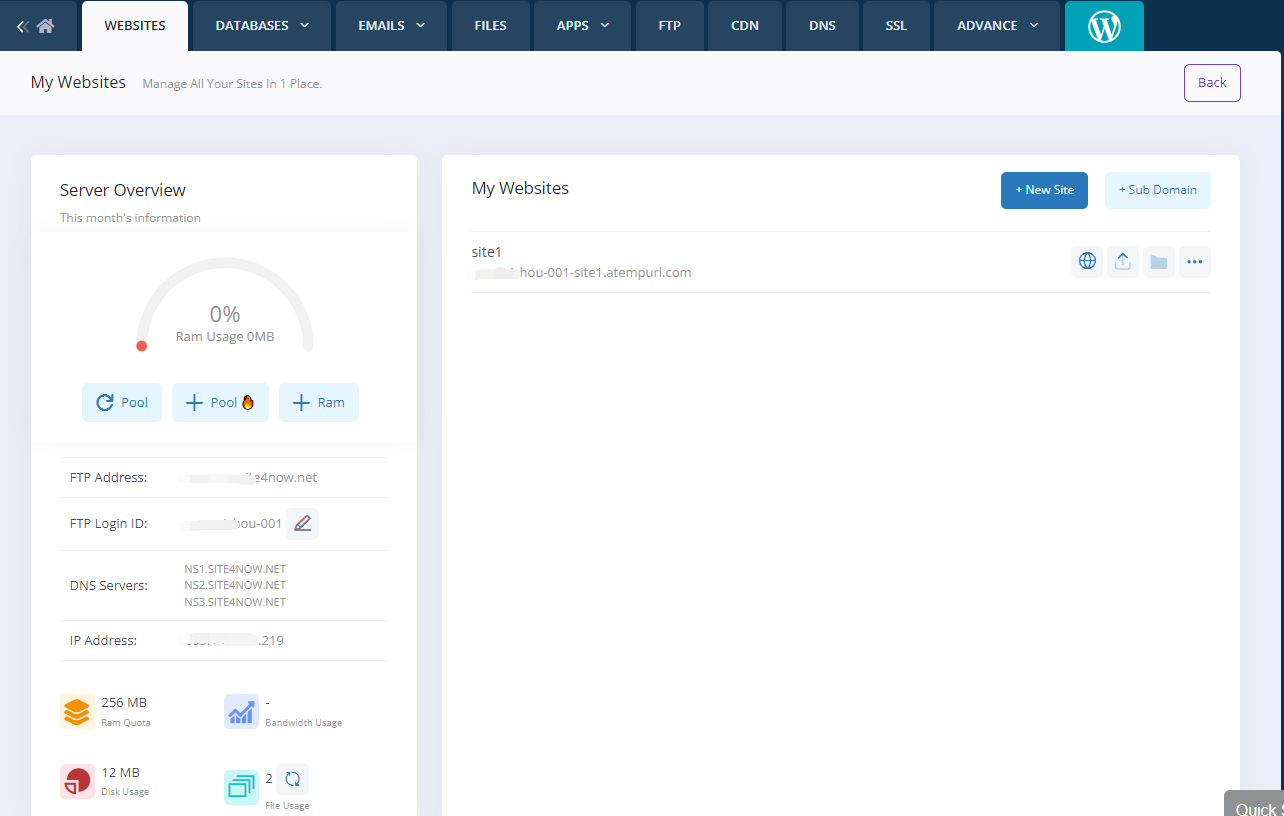Expand the Emails dropdown menu

coord(391,26)
